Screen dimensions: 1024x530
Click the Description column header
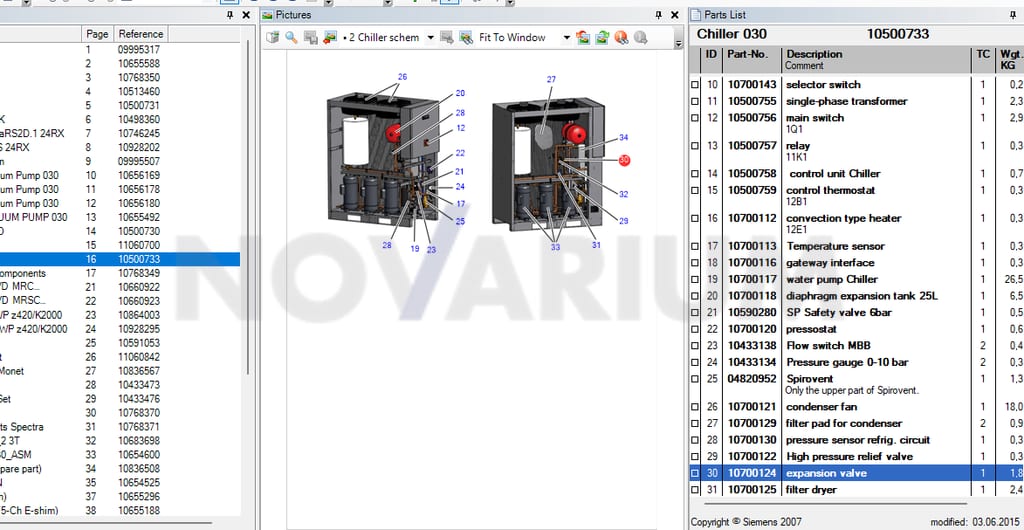(876, 60)
